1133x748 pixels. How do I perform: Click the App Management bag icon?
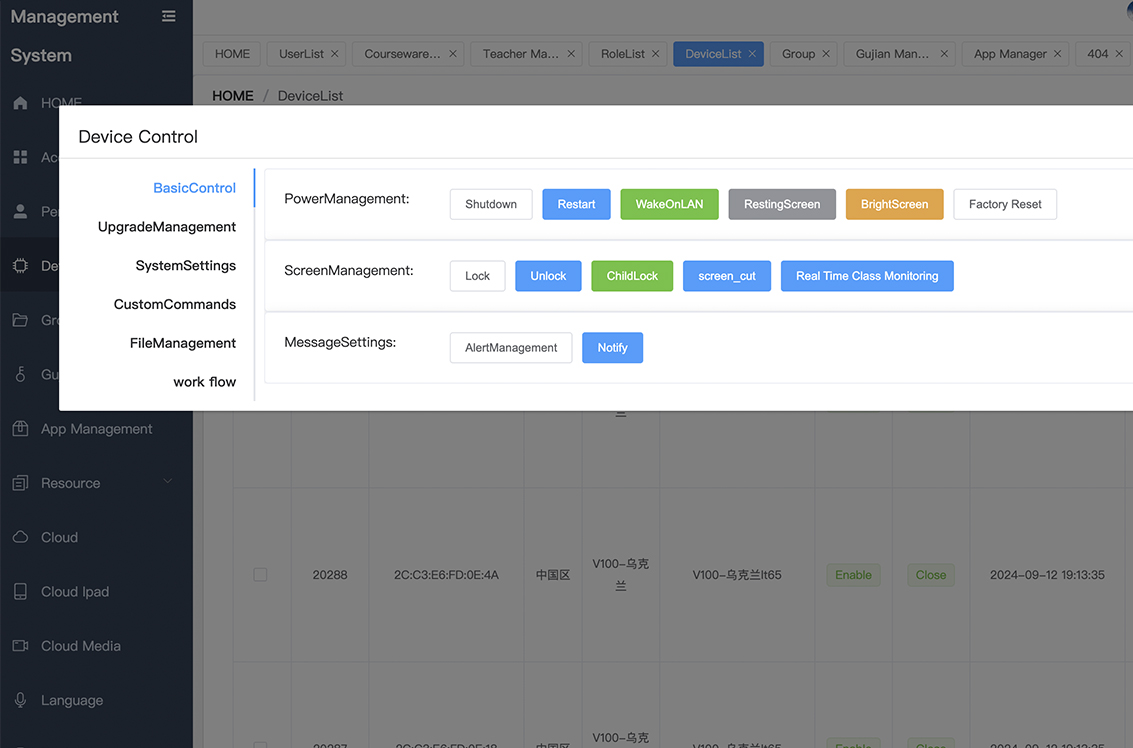pyautogui.click(x=20, y=429)
